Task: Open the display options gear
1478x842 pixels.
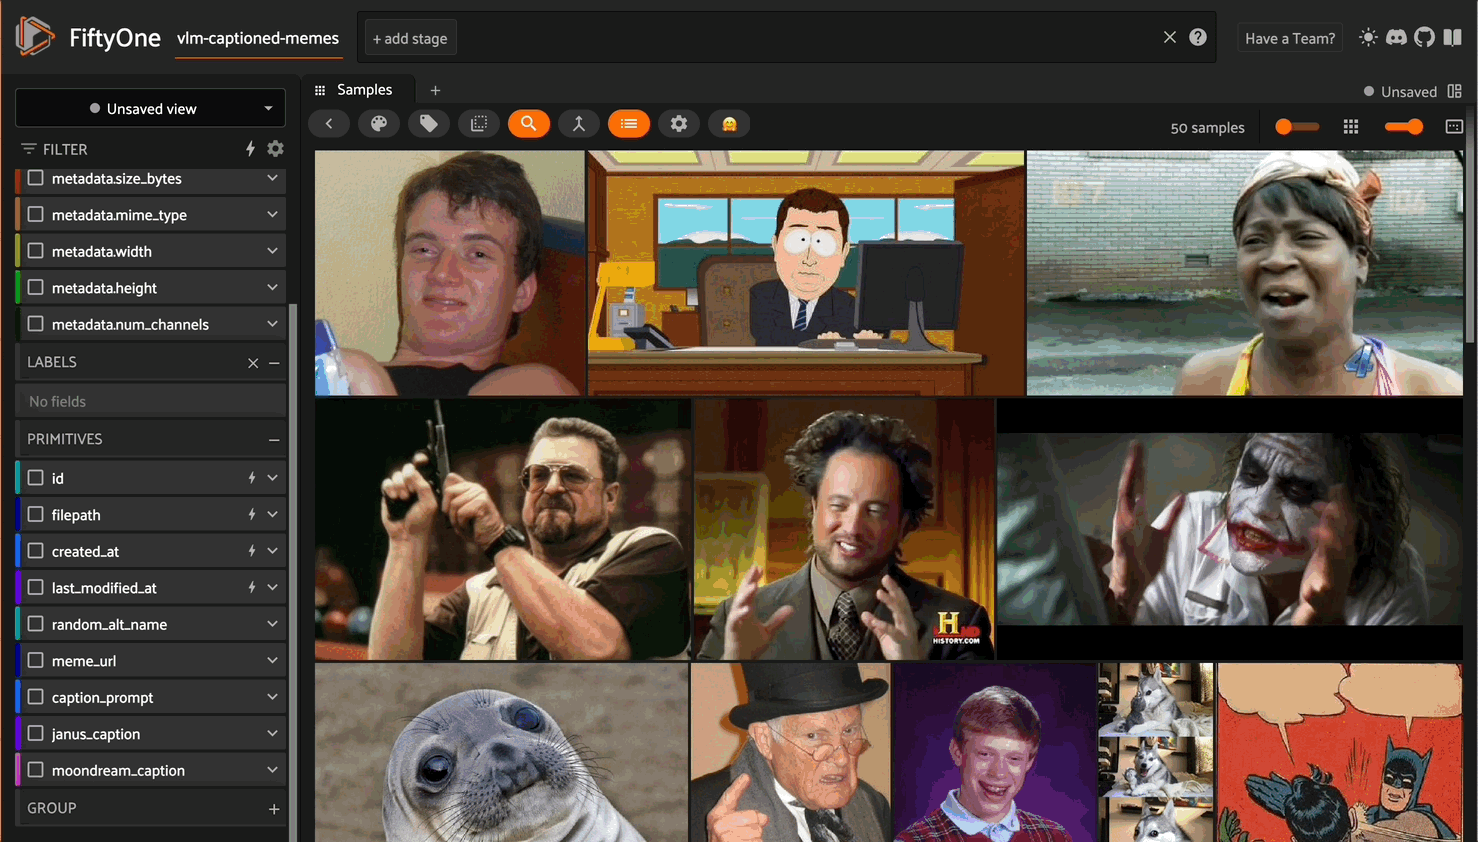Action: pyautogui.click(x=679, y=124)
